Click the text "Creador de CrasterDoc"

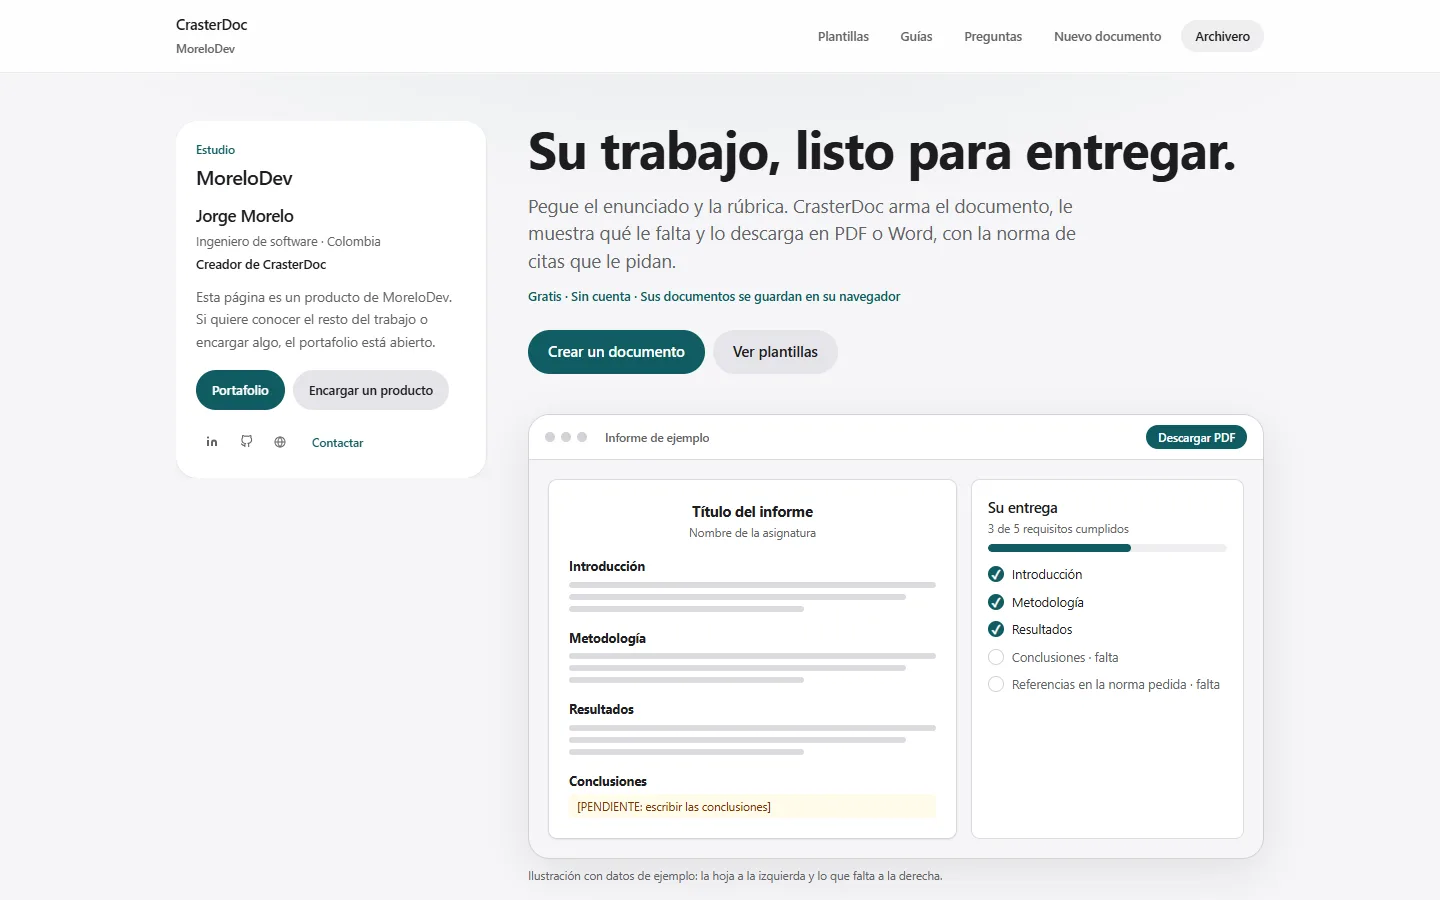pos(261,265)
